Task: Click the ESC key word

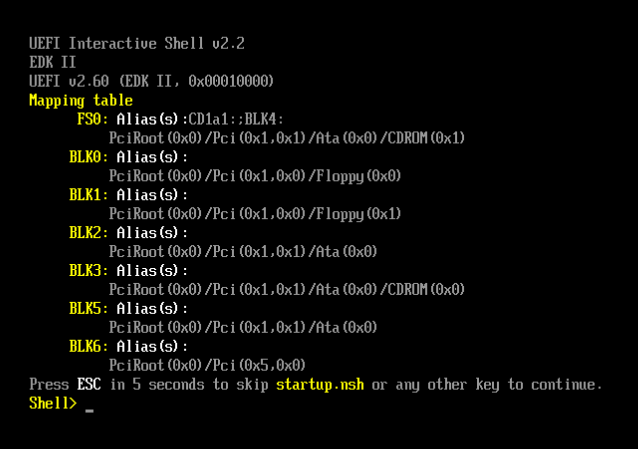Action: coord(89,384)
